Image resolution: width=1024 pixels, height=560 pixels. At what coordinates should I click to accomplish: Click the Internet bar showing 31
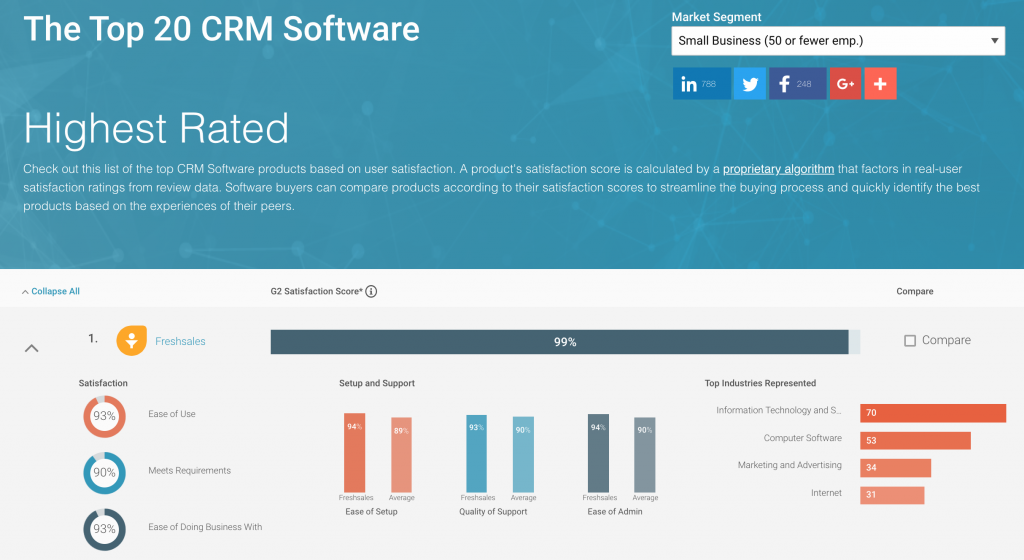coord(892,495)
